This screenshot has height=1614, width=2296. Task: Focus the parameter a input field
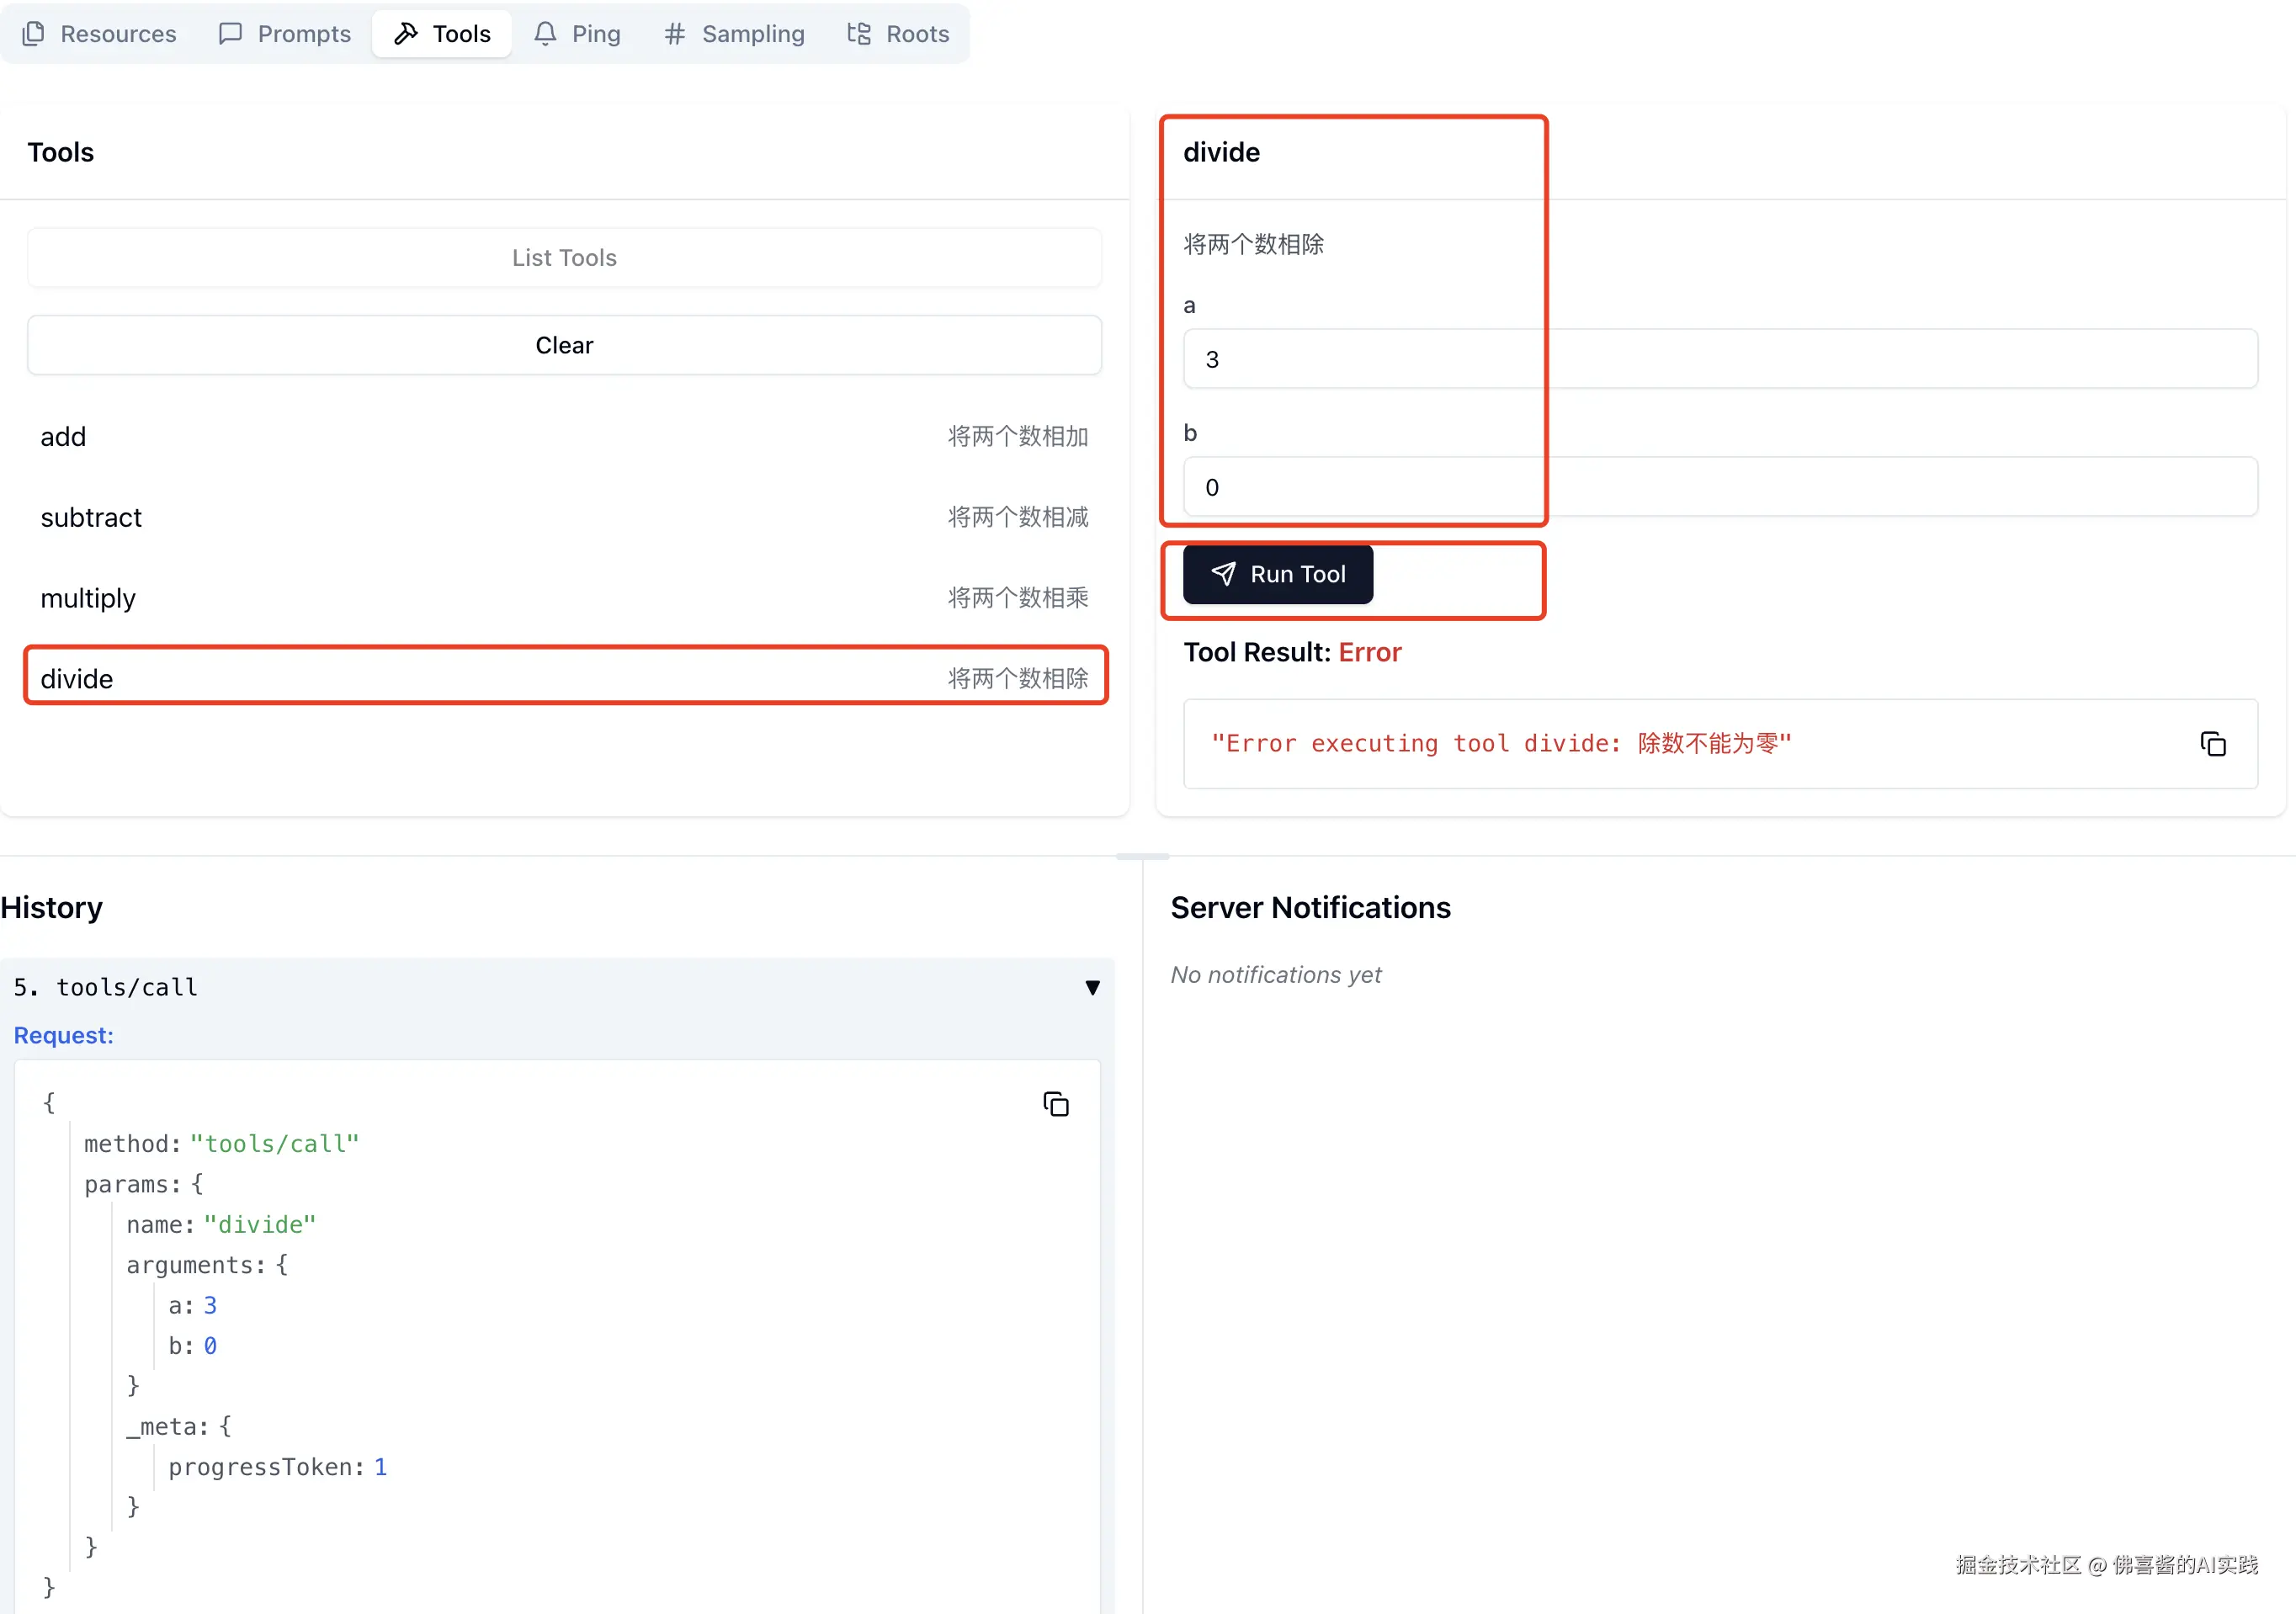pos(1720,360)
